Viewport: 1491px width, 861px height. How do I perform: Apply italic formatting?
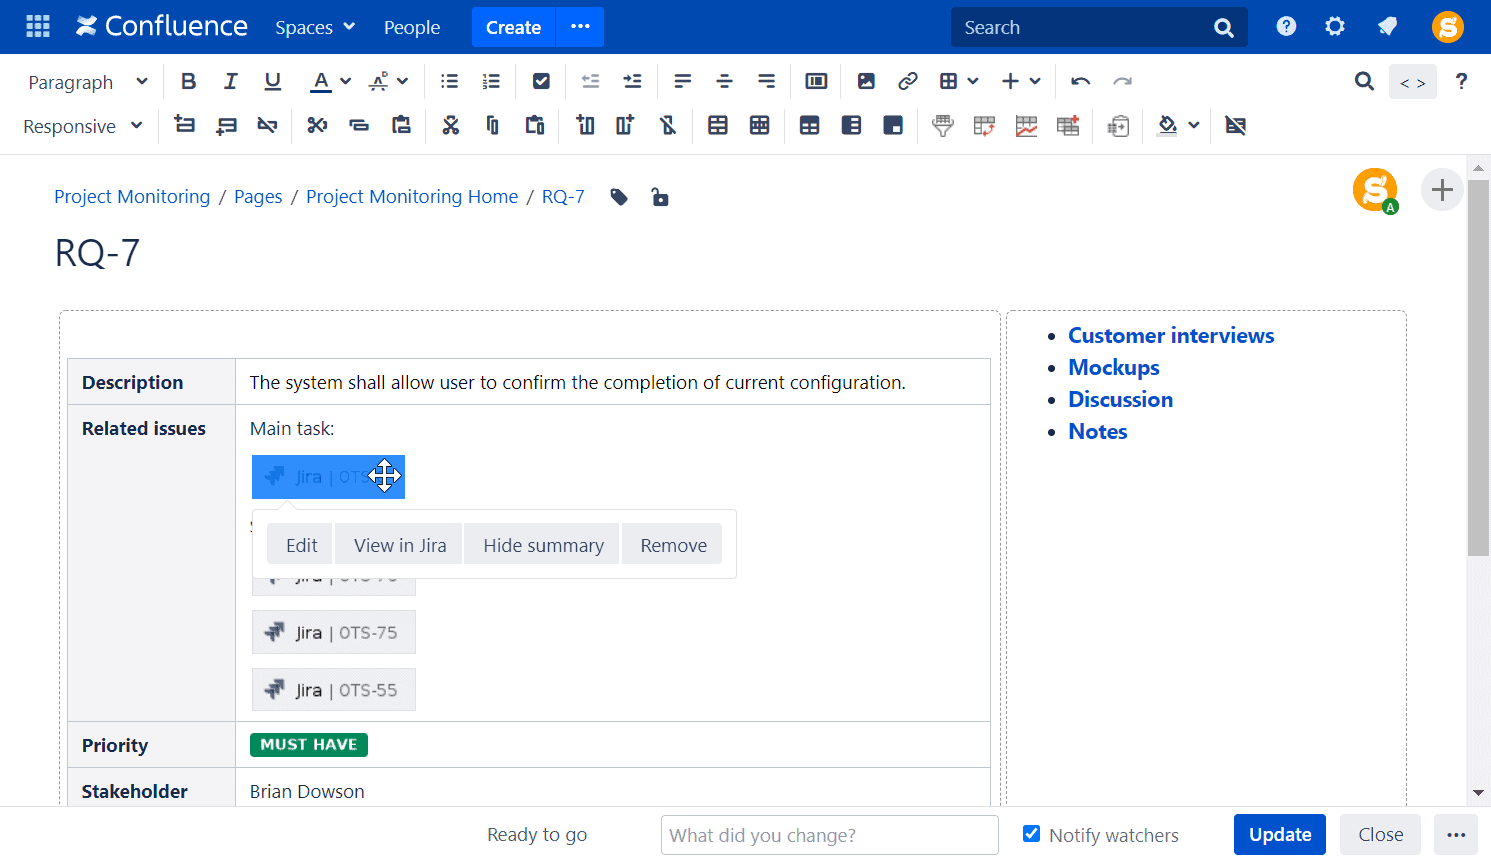(230, 81)
